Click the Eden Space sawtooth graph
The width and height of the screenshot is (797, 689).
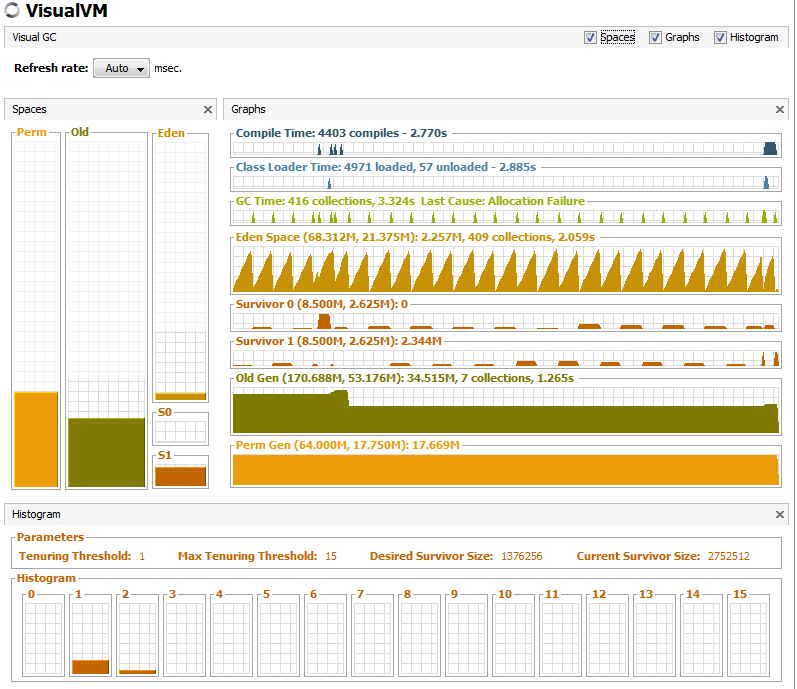(x=506, y=269)
